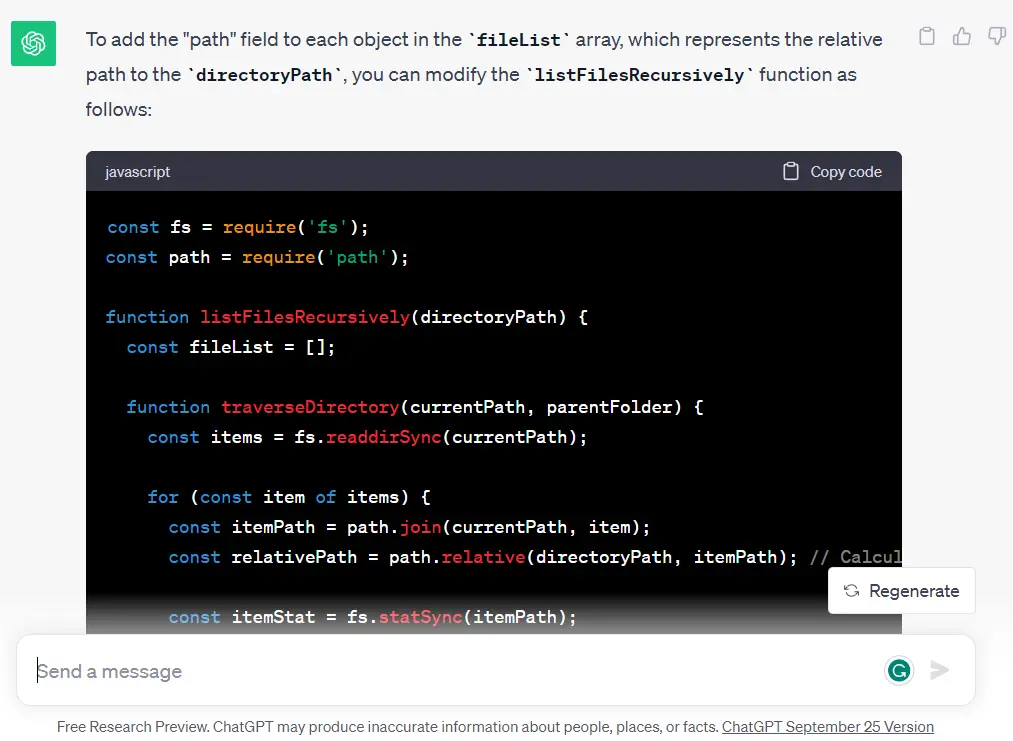Give the response a thumbs down
The height and width of the screenshot is (741, 1013).
point(996,37)
